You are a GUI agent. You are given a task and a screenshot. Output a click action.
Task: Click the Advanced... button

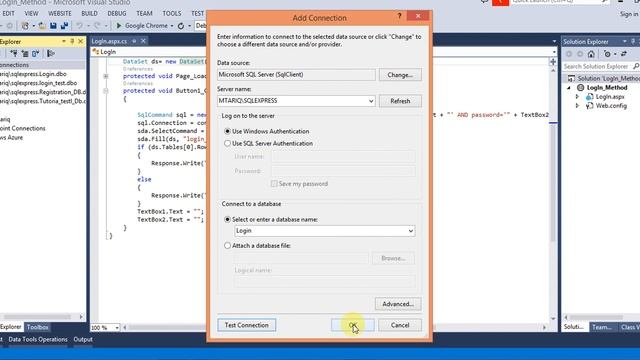(398, 304)
